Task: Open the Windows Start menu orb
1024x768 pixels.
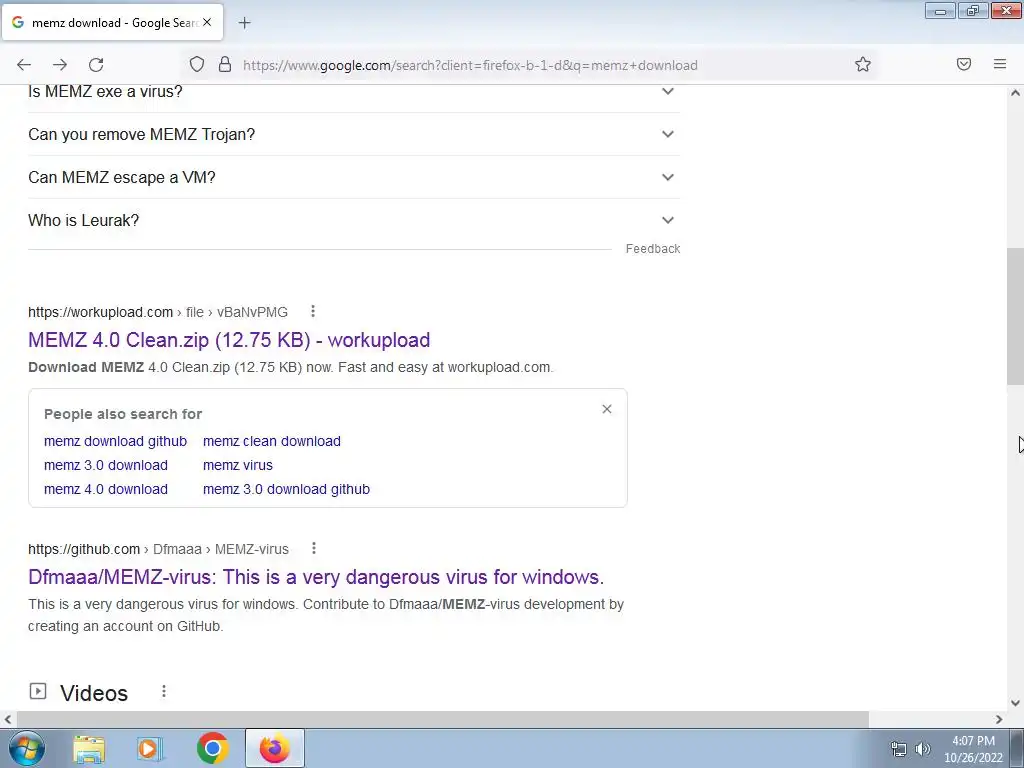Action: pyautogui.click(x=27, y=748)
